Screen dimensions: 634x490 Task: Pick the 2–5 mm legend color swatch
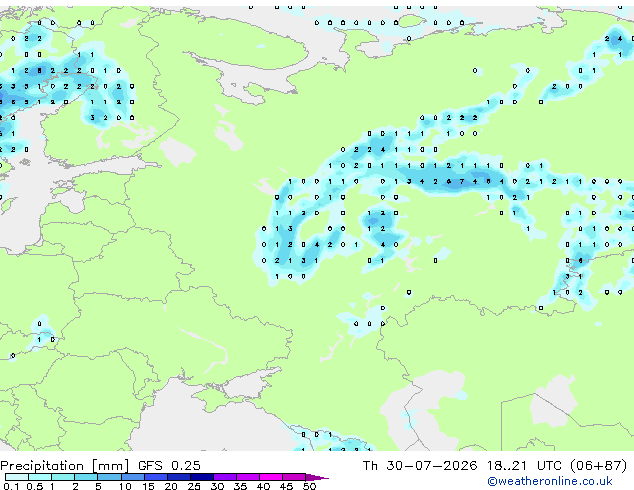(86, 477)
